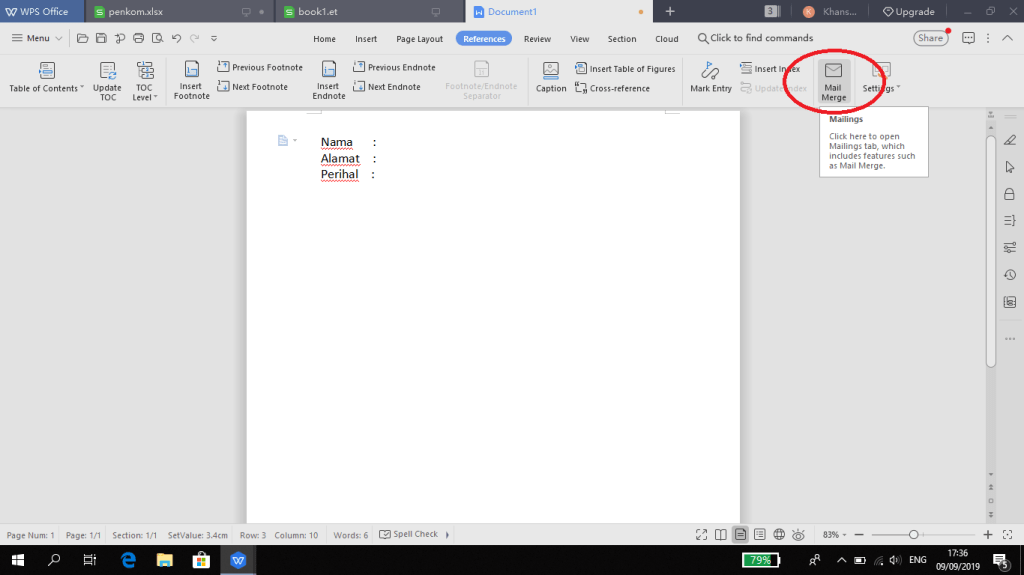Viewport: 1024px width, 575px height.
Task: Click the Mark Entry icon
Action: pyautogui.click(x=711, y=77)
